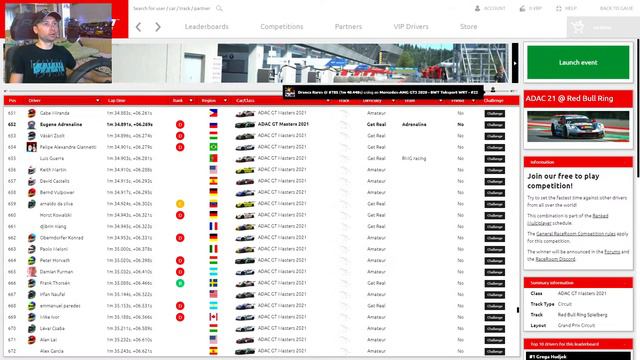
Task: Open Help in the top bar
Action: (x=566, y=8)
